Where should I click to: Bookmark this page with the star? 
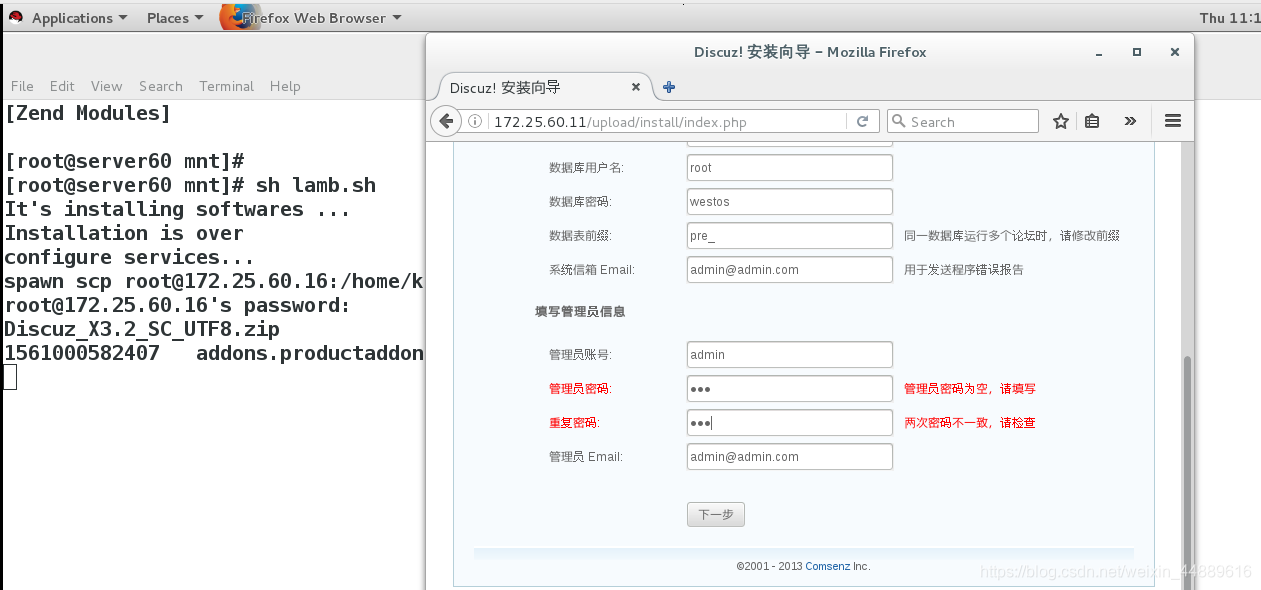coord(1061,122)
